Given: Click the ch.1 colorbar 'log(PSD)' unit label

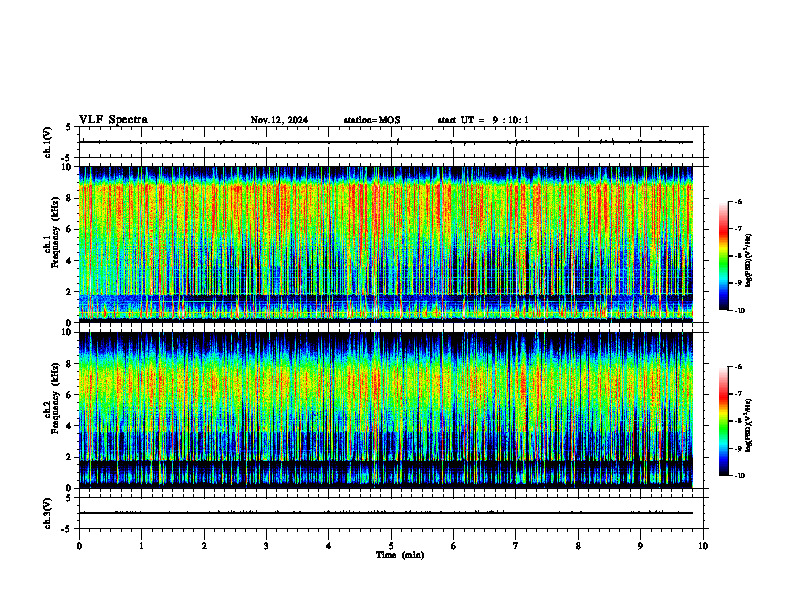Looking at the screenshot, I should point(749,260).
